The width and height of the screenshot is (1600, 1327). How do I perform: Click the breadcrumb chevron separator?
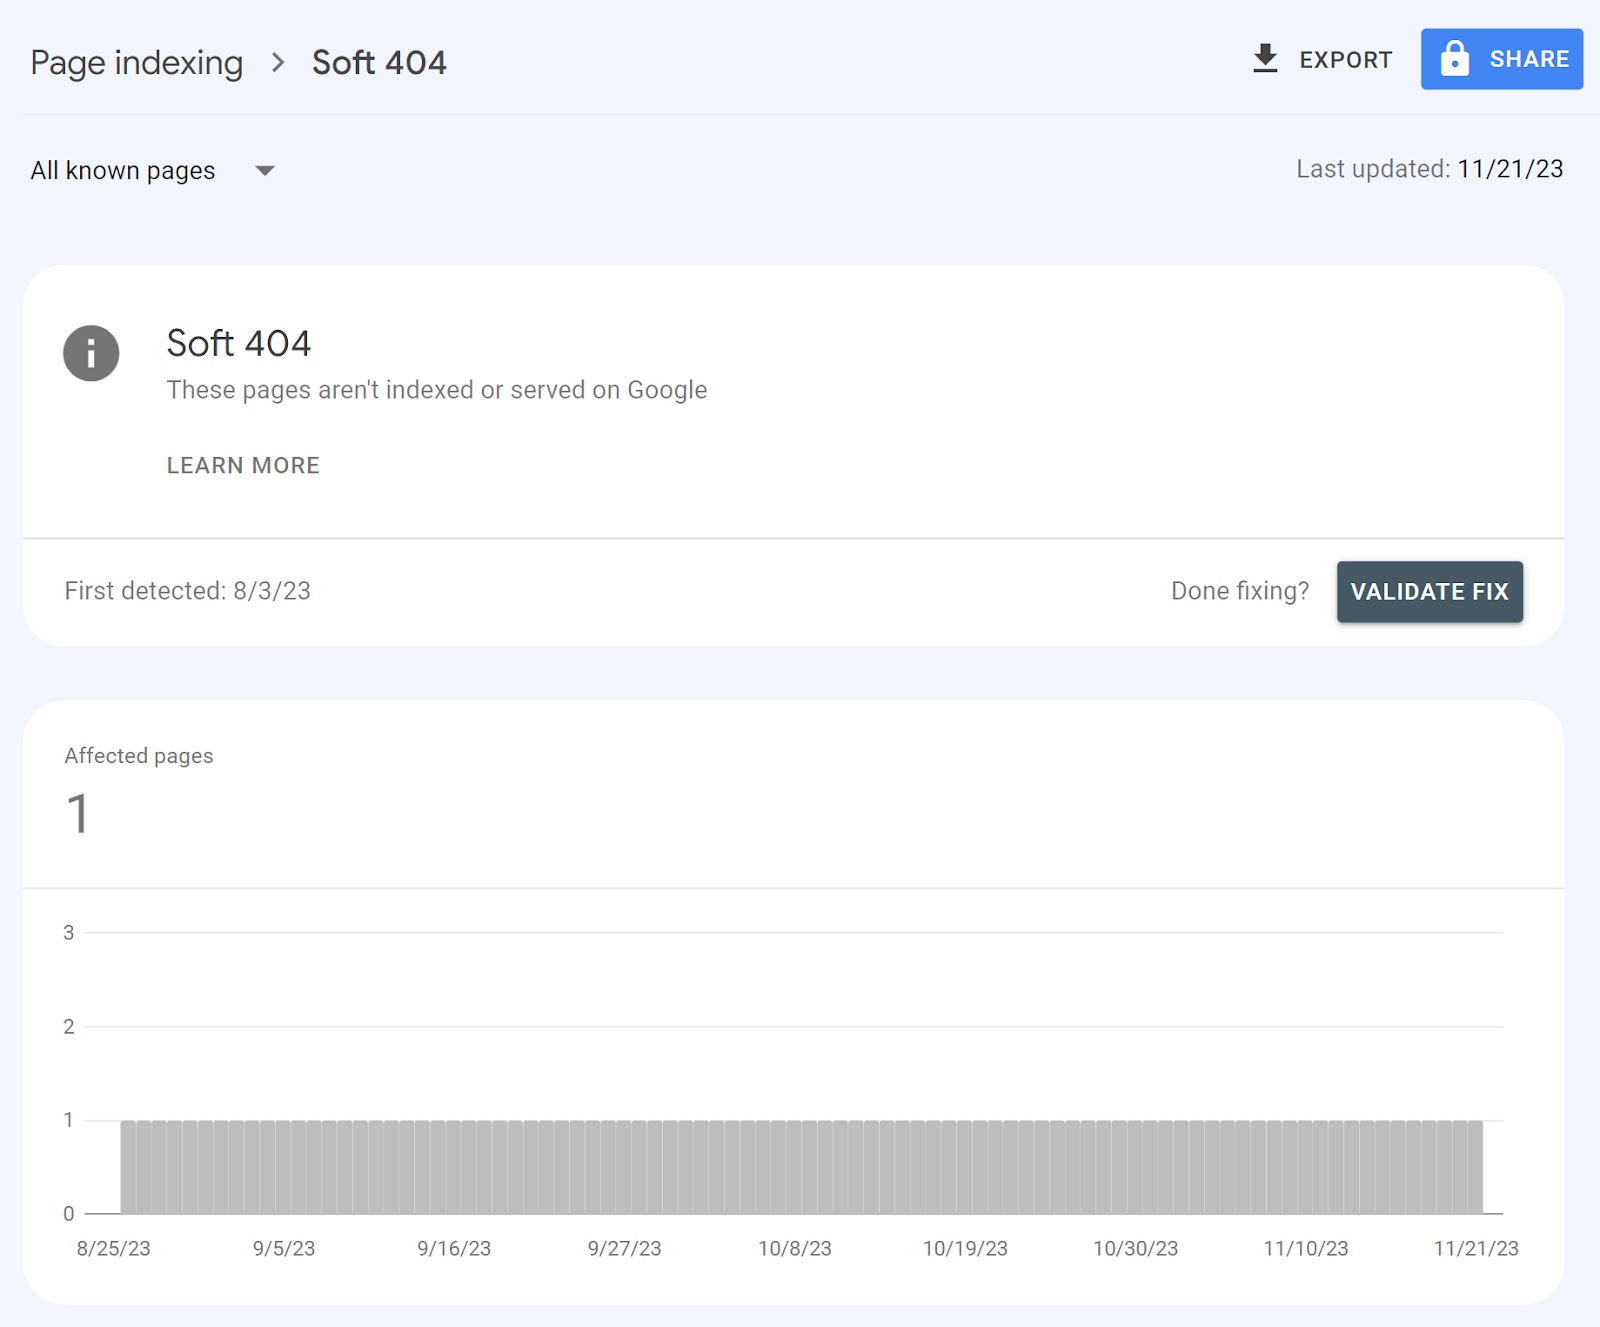pyautogui.click(x=278, y=63)
